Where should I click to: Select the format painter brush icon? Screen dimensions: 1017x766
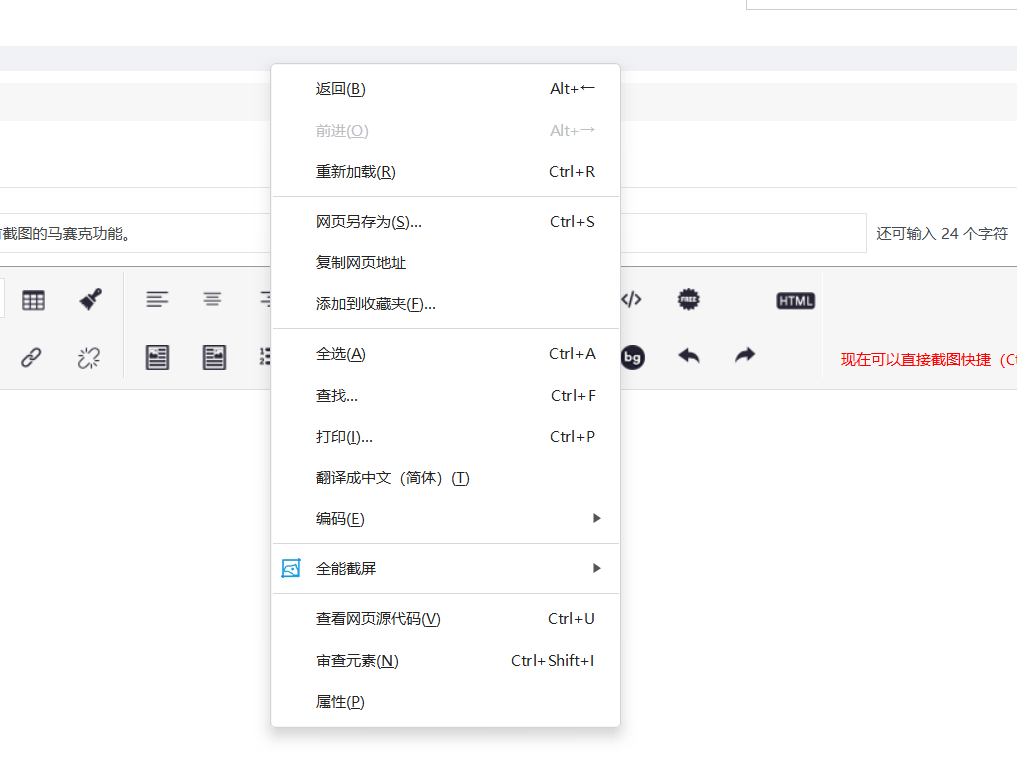pyautogui.click(x=90, y=300)
